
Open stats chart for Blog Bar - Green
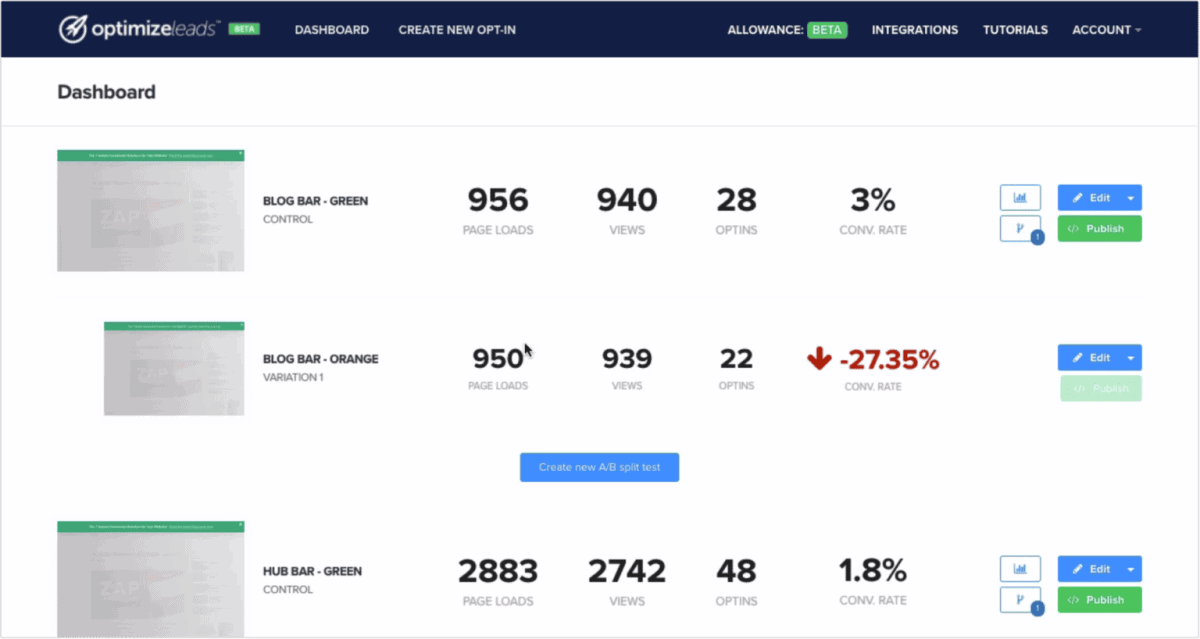click(1020, 198)
